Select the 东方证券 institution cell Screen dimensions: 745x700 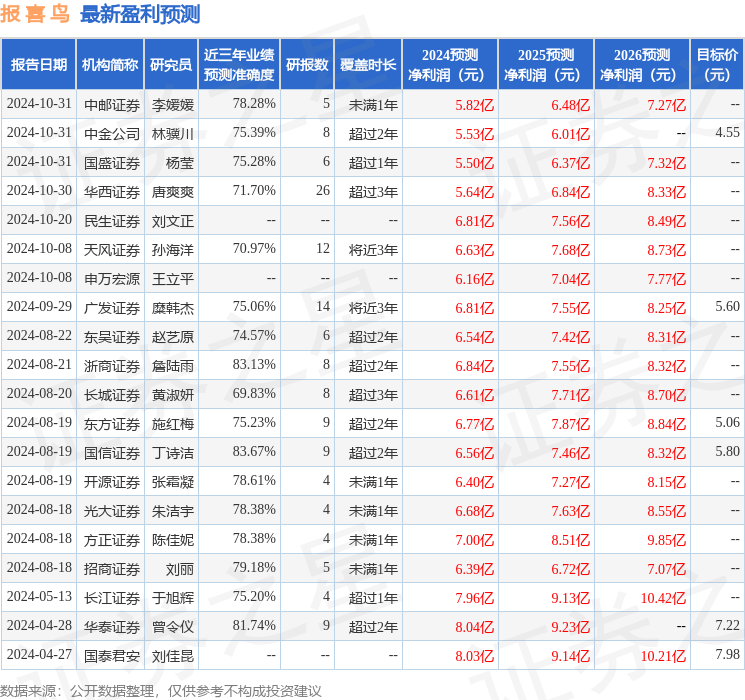coord(112,423)
